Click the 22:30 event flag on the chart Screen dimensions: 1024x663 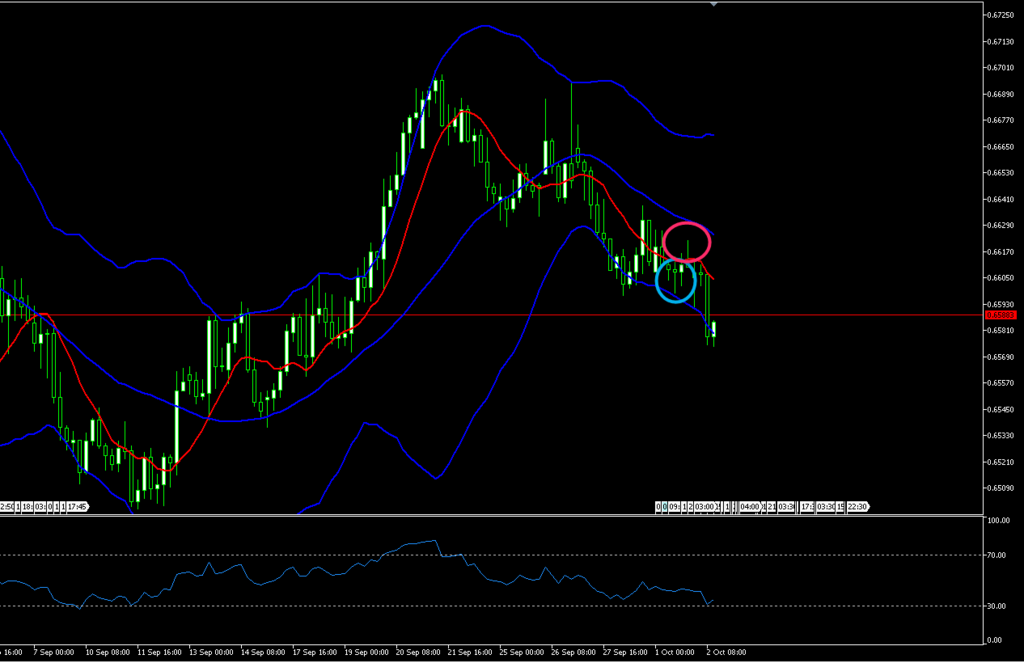click(x=857, y=507)
